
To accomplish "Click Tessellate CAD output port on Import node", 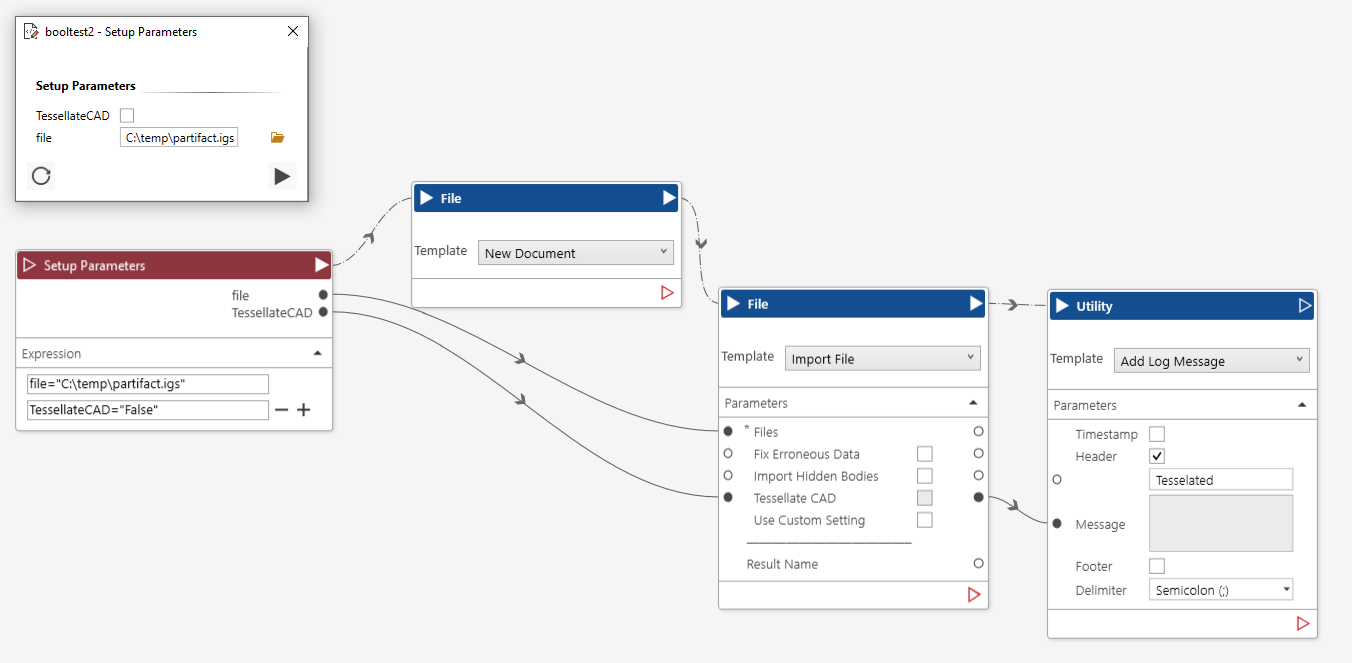I will [x=978, y=497].
